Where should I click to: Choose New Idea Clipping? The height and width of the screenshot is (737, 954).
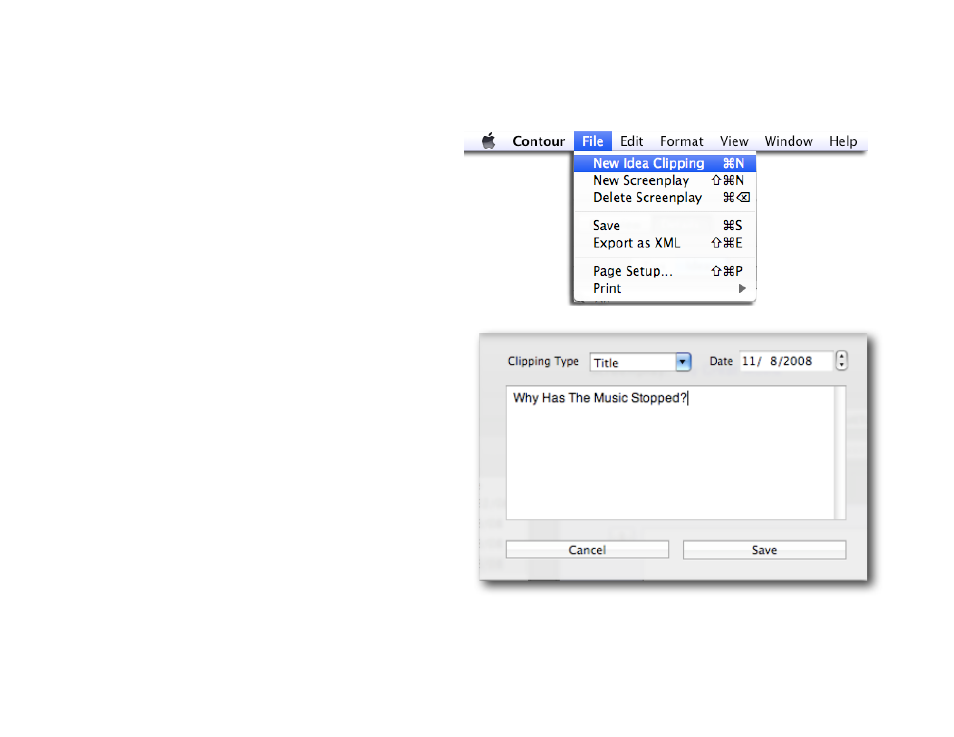tap(665, 163)
